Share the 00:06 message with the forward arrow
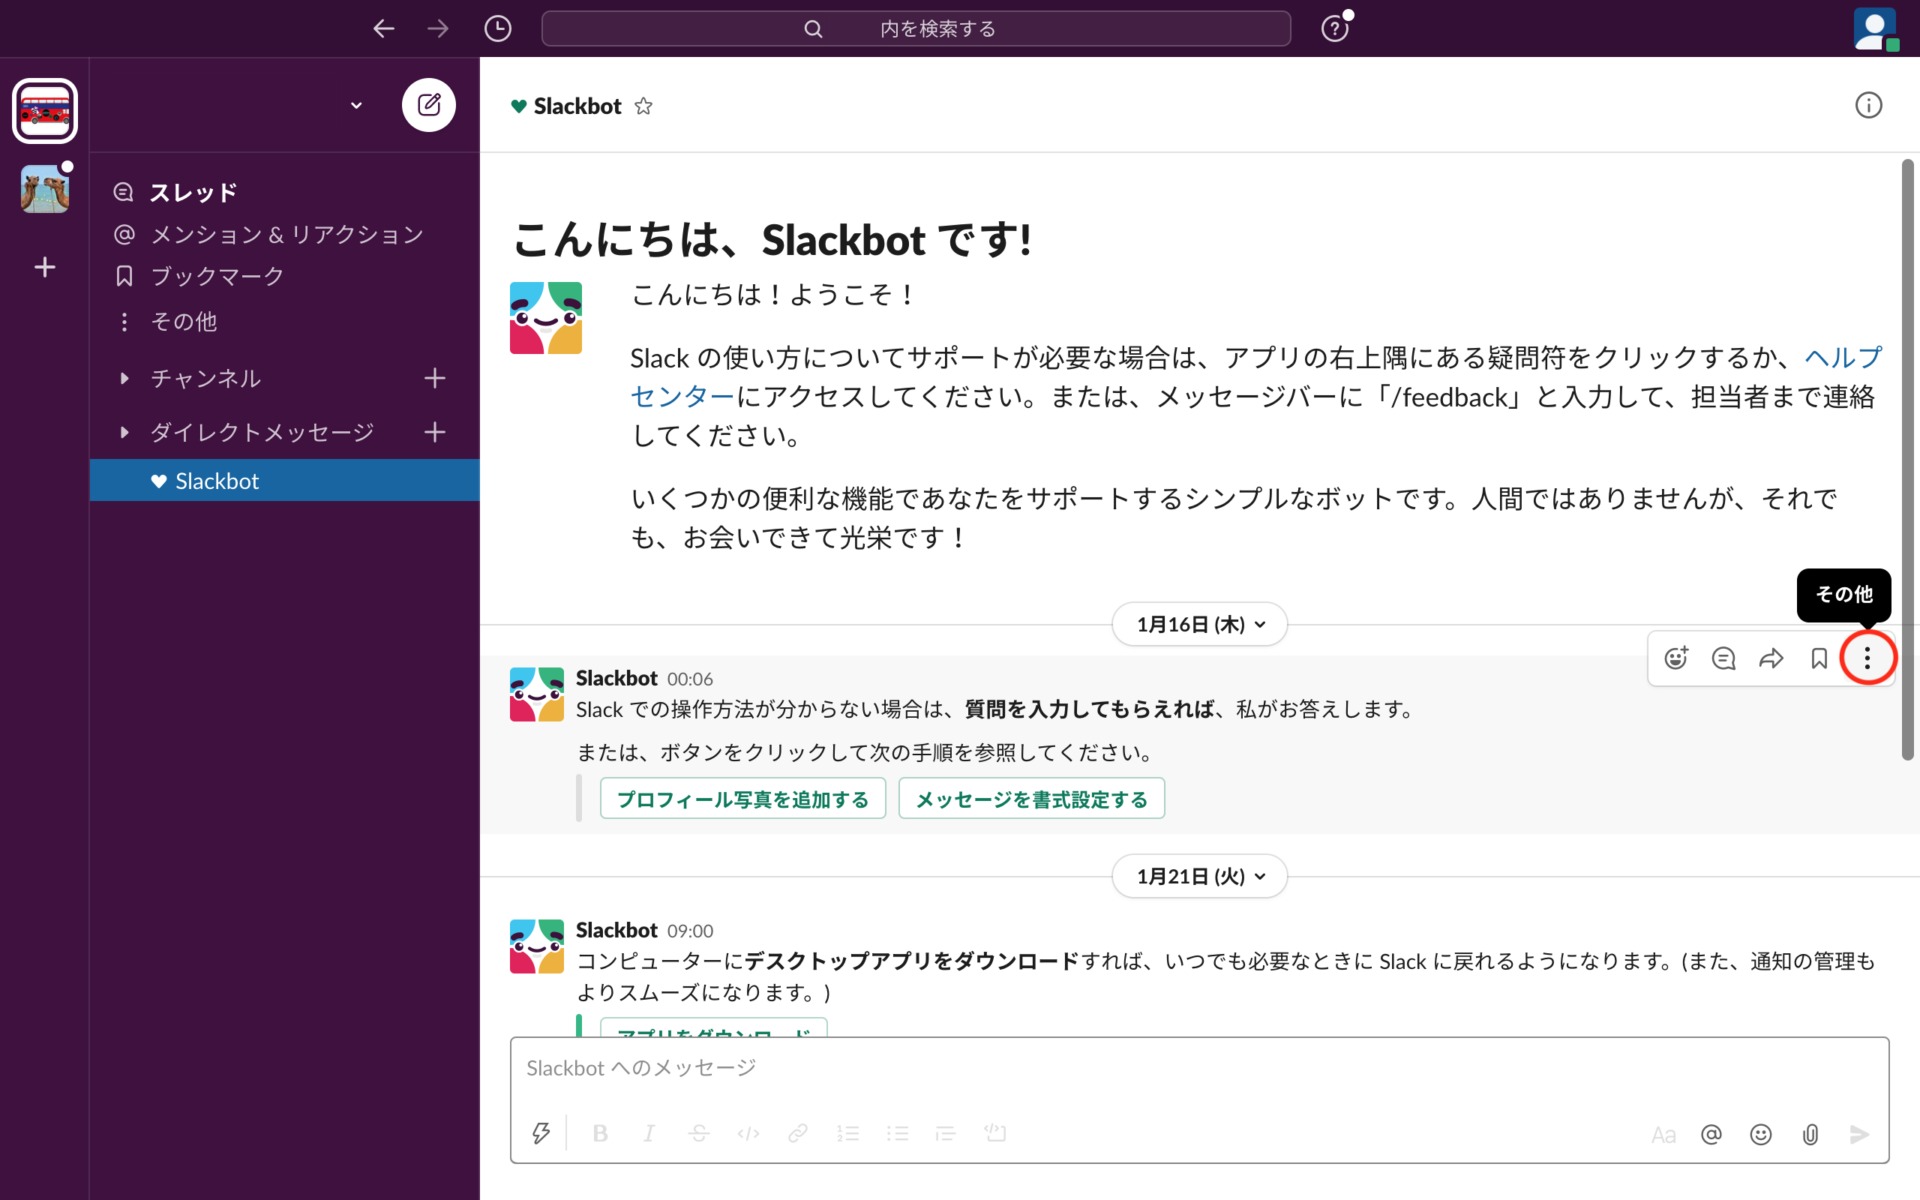The width and height of the screenshot is (1920, 1200). click(1771, 658)
